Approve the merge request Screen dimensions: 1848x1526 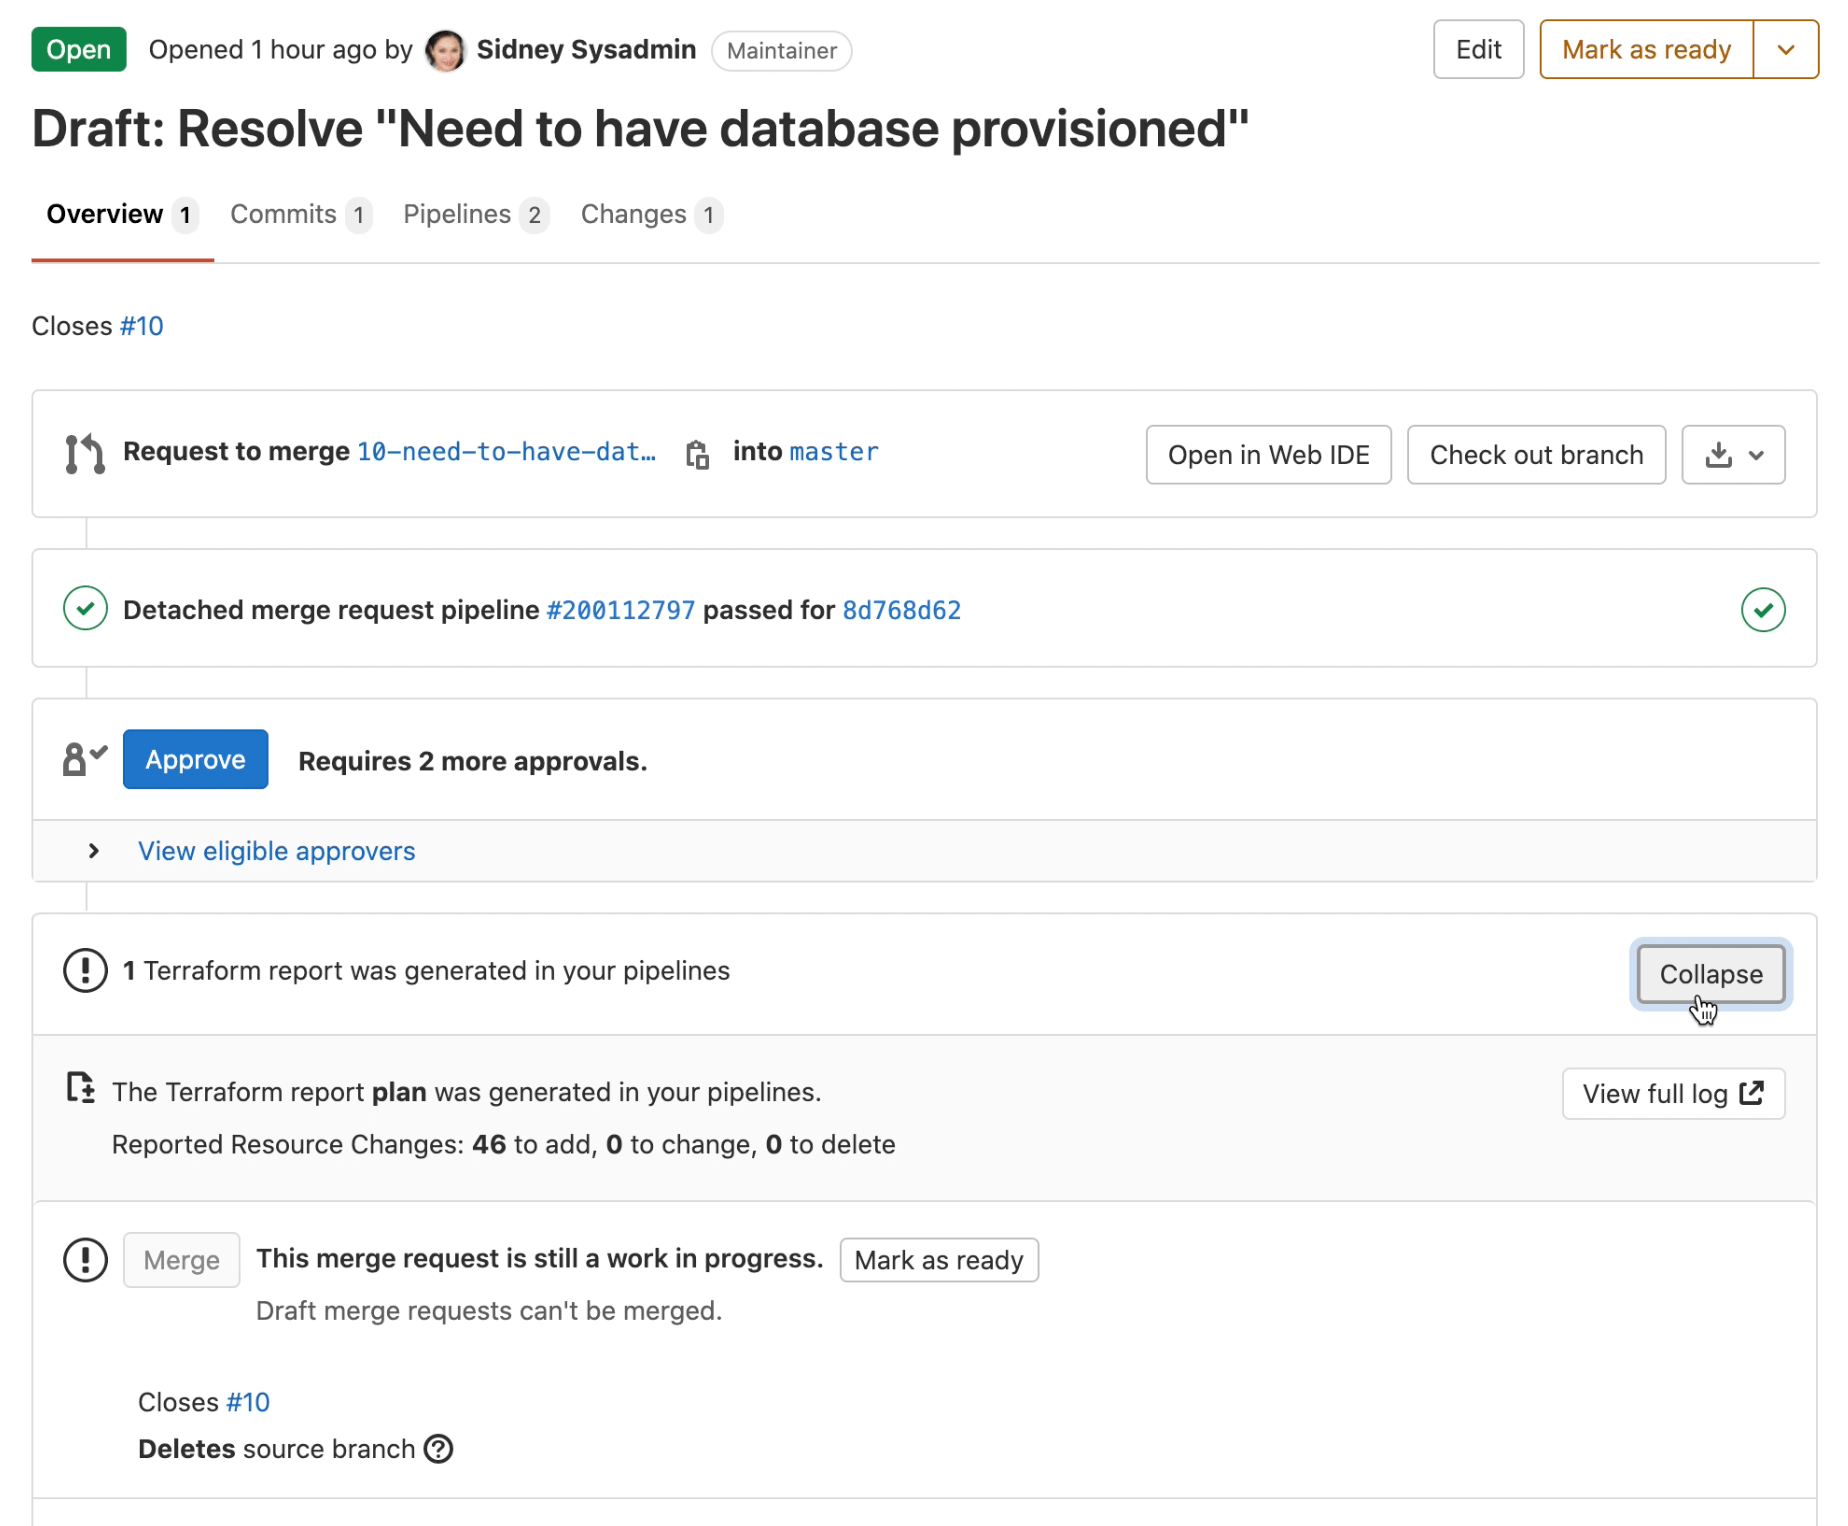point(195,759)
